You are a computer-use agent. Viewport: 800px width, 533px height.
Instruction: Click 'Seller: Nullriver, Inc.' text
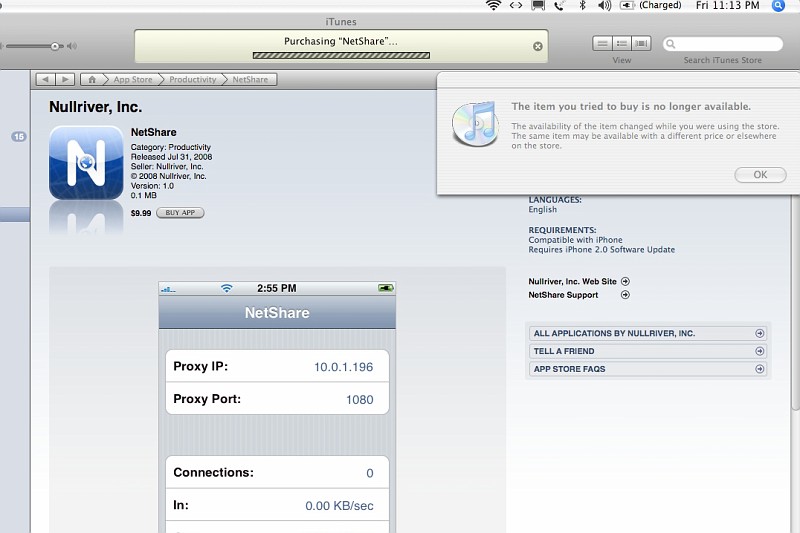[x=167, y=166]
